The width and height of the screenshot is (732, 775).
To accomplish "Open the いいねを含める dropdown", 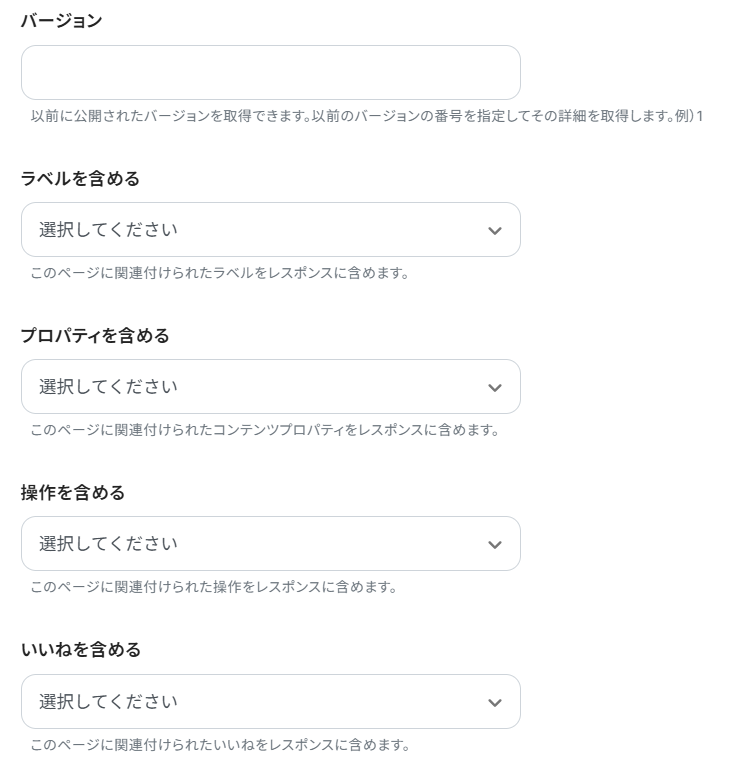I will [270, 701].
